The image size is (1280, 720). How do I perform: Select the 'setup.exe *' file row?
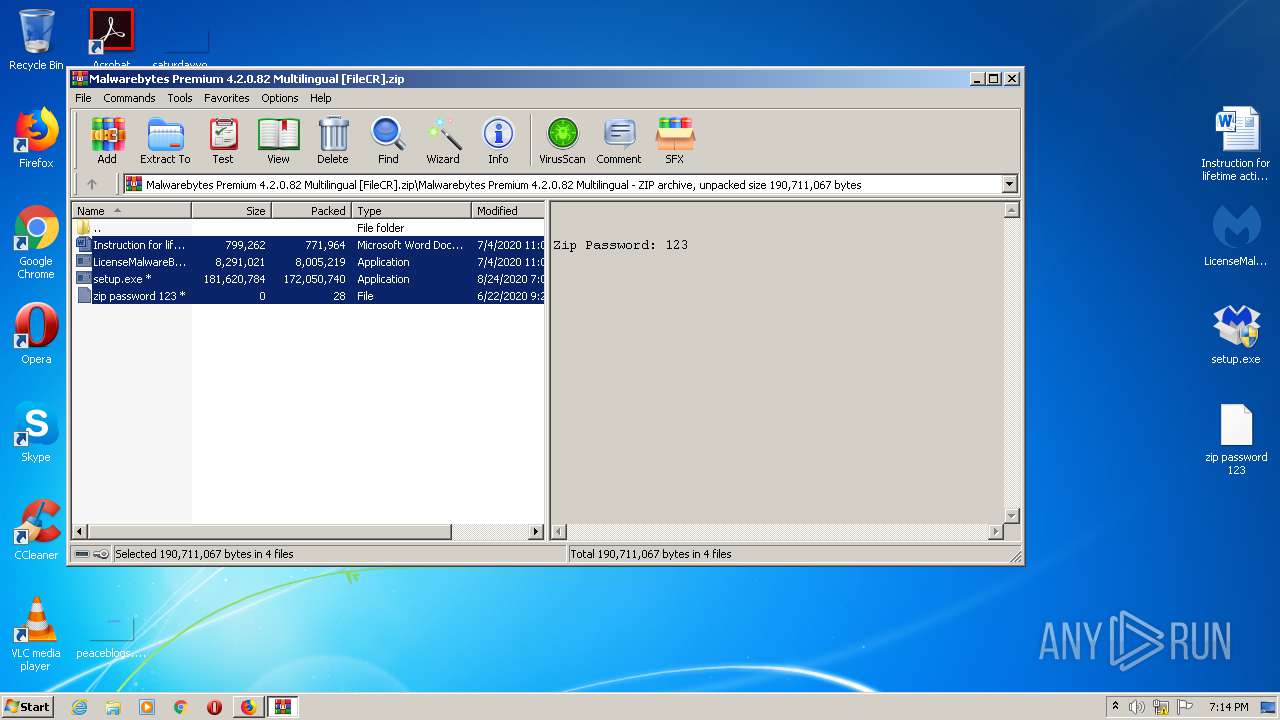[x=309, y=279]
